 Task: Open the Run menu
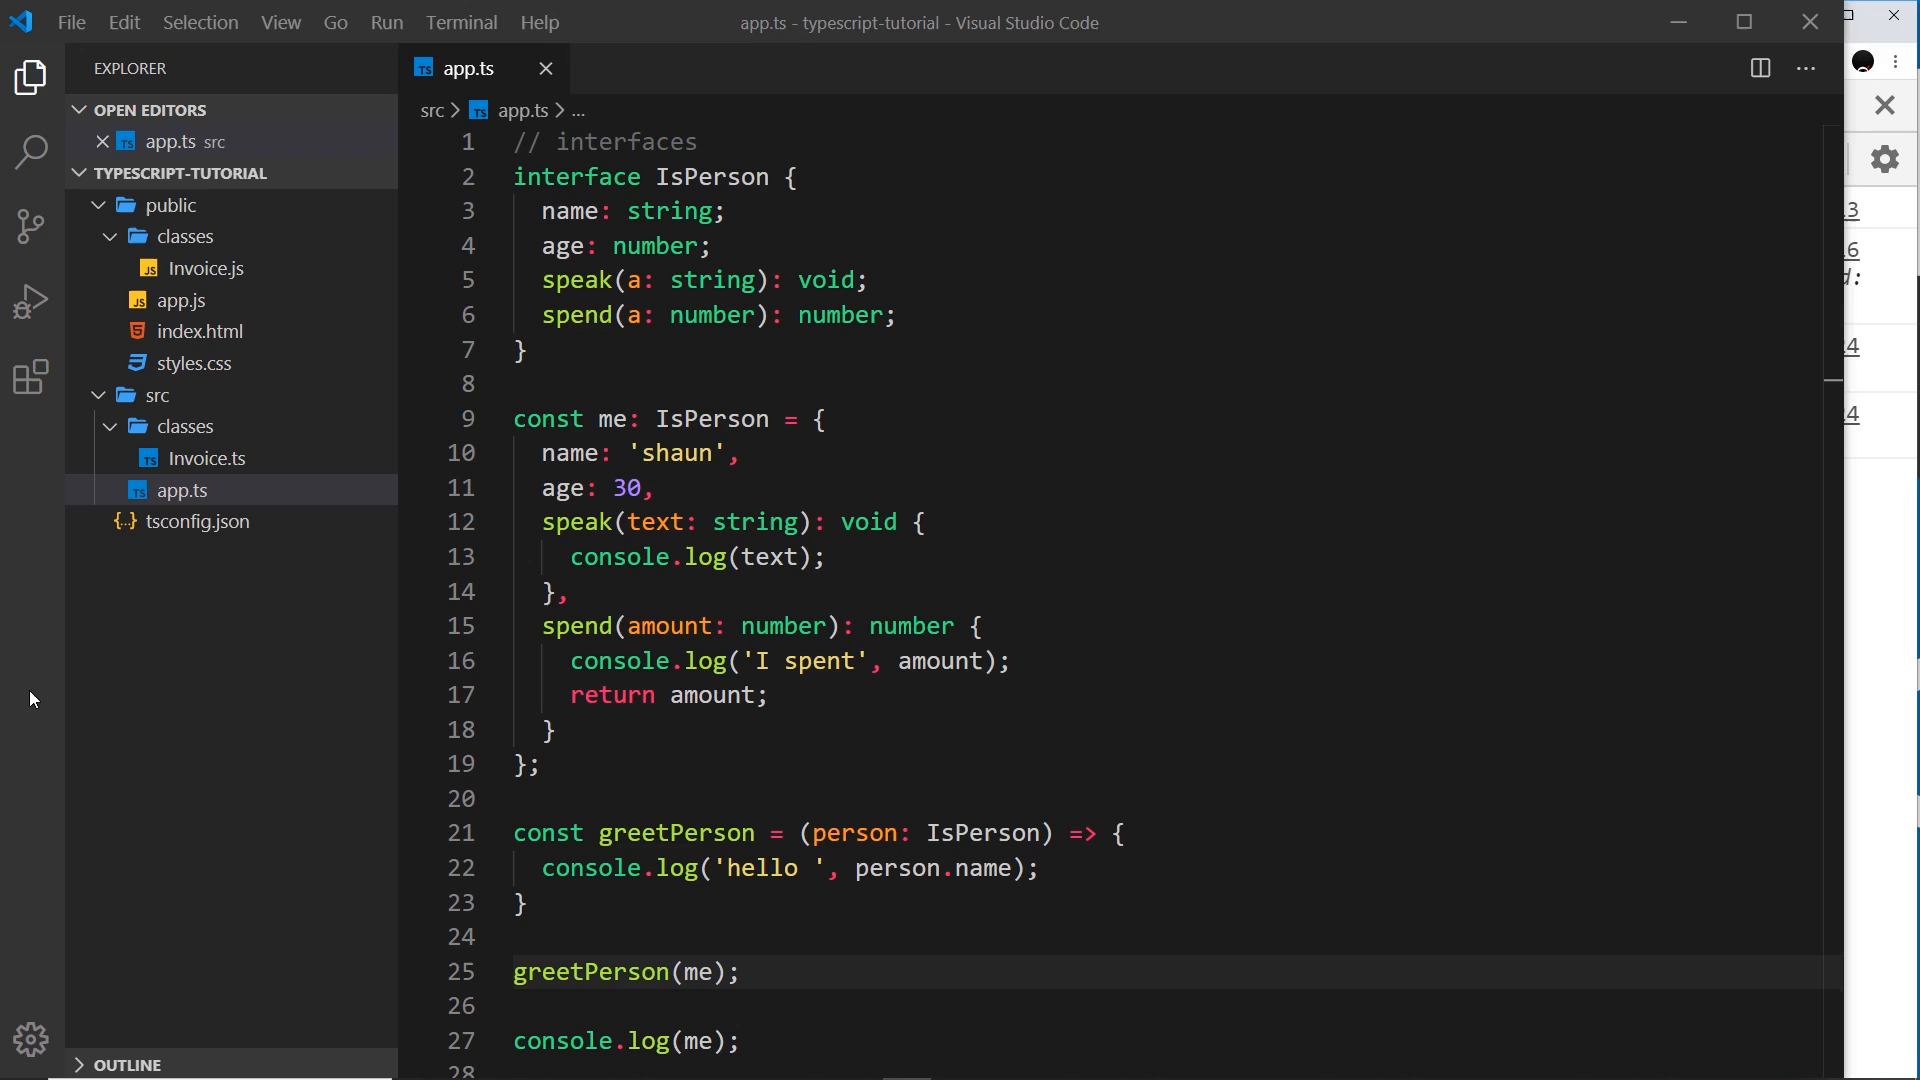(387, 22)
